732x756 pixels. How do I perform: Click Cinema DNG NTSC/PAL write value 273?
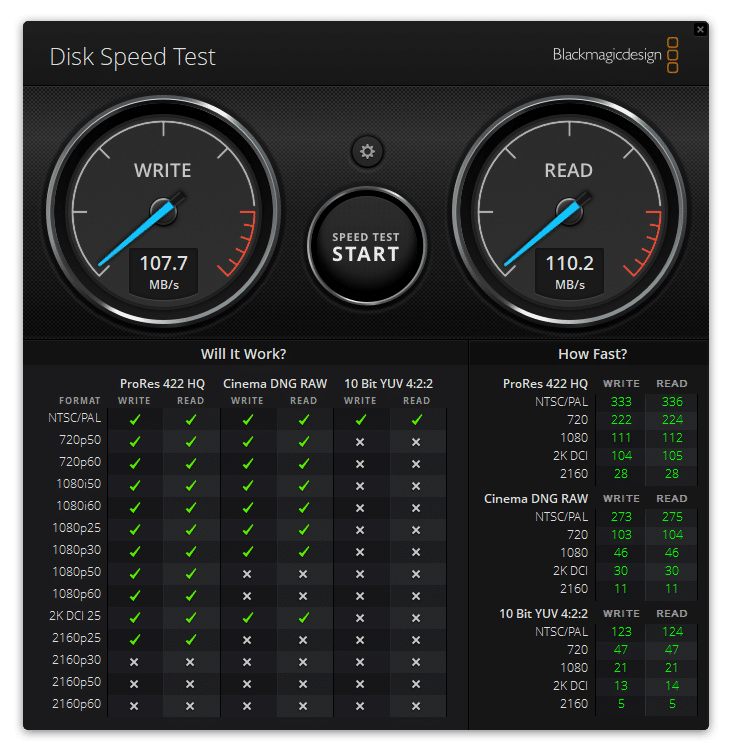click(x=621, y=516)
